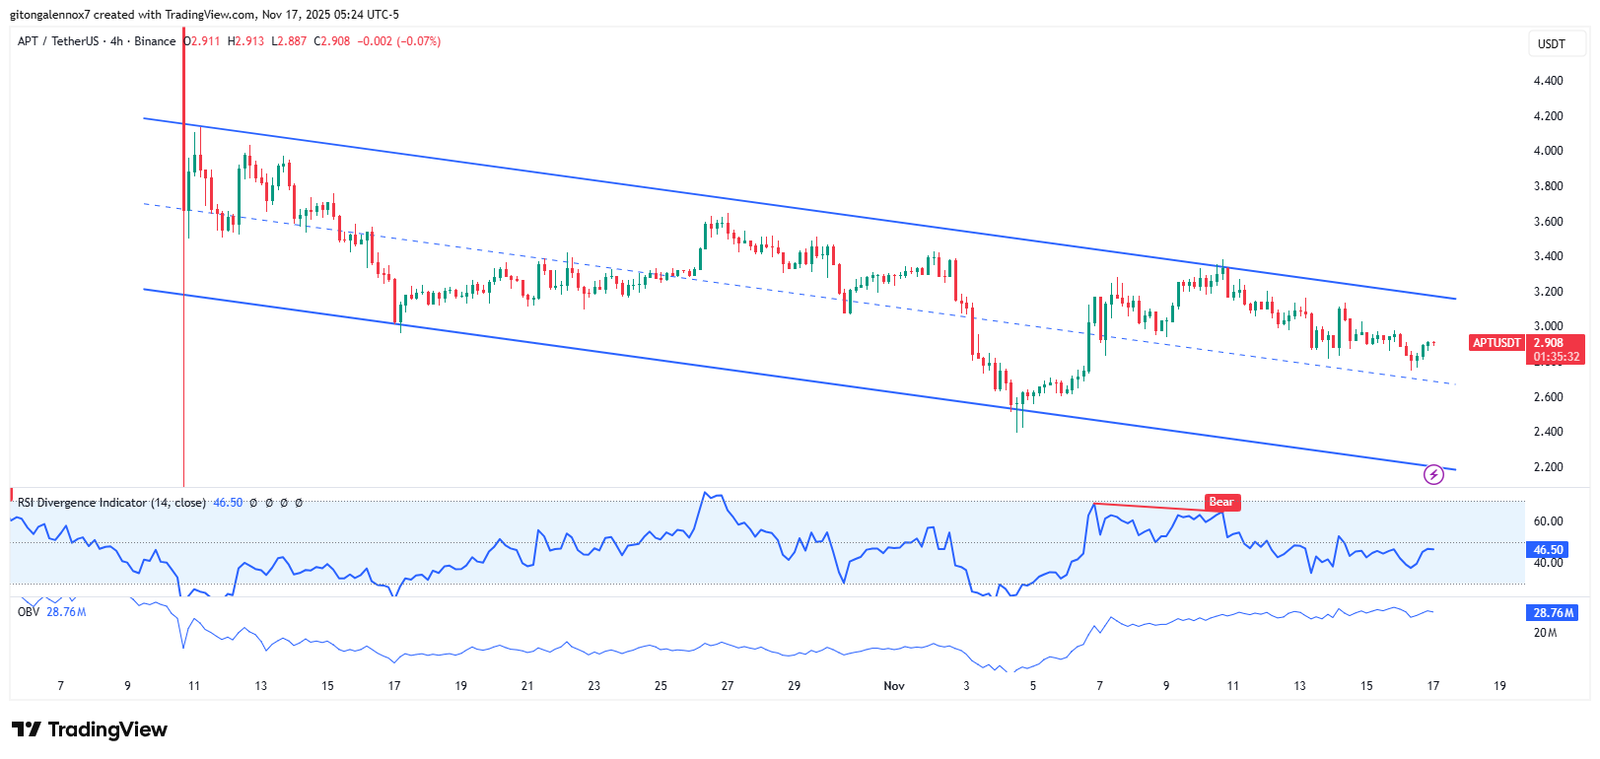Click the blue 46.50 RSI axis tag
Image resolution: width=1600 pixels, height=759 pixels.
[x=1548, y=550]
